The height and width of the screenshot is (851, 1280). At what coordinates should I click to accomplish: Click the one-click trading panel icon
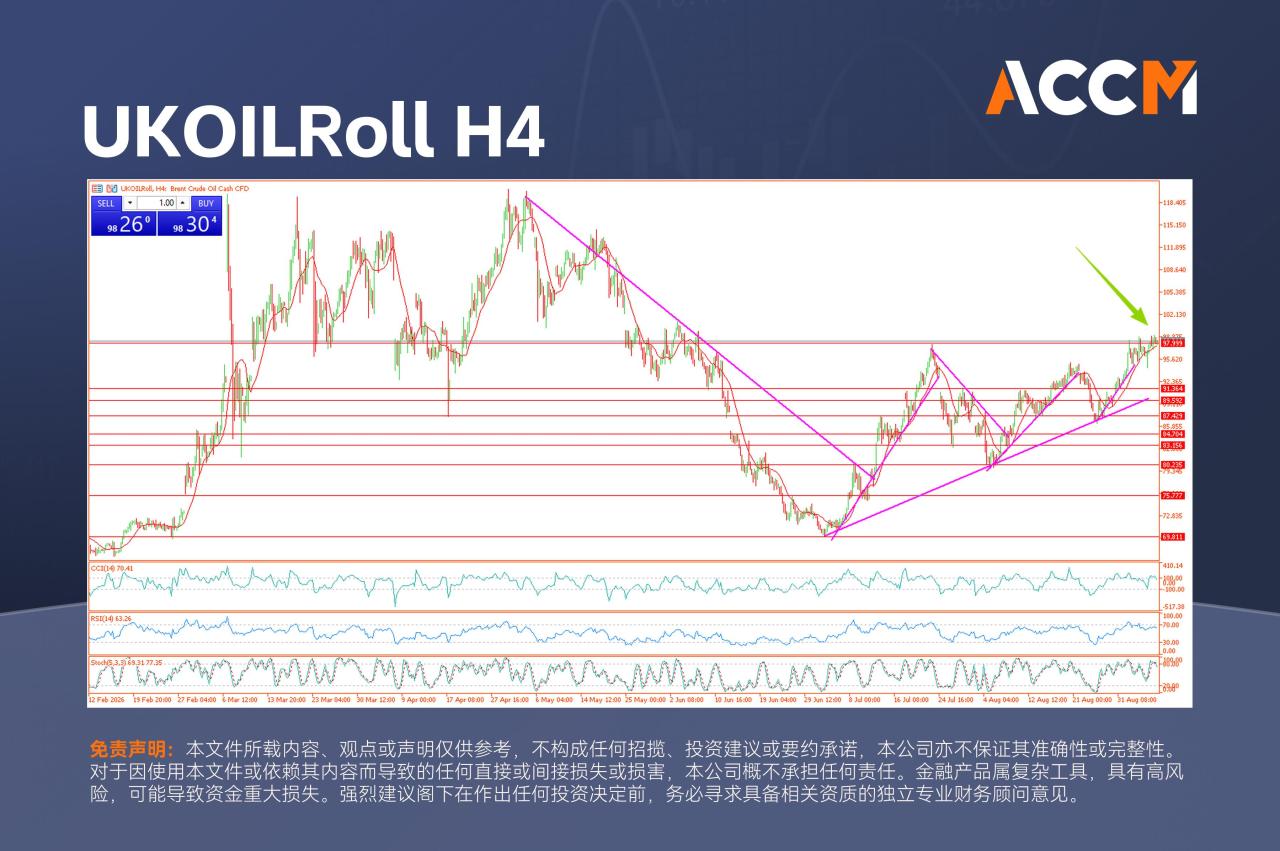tap(97, 188)
